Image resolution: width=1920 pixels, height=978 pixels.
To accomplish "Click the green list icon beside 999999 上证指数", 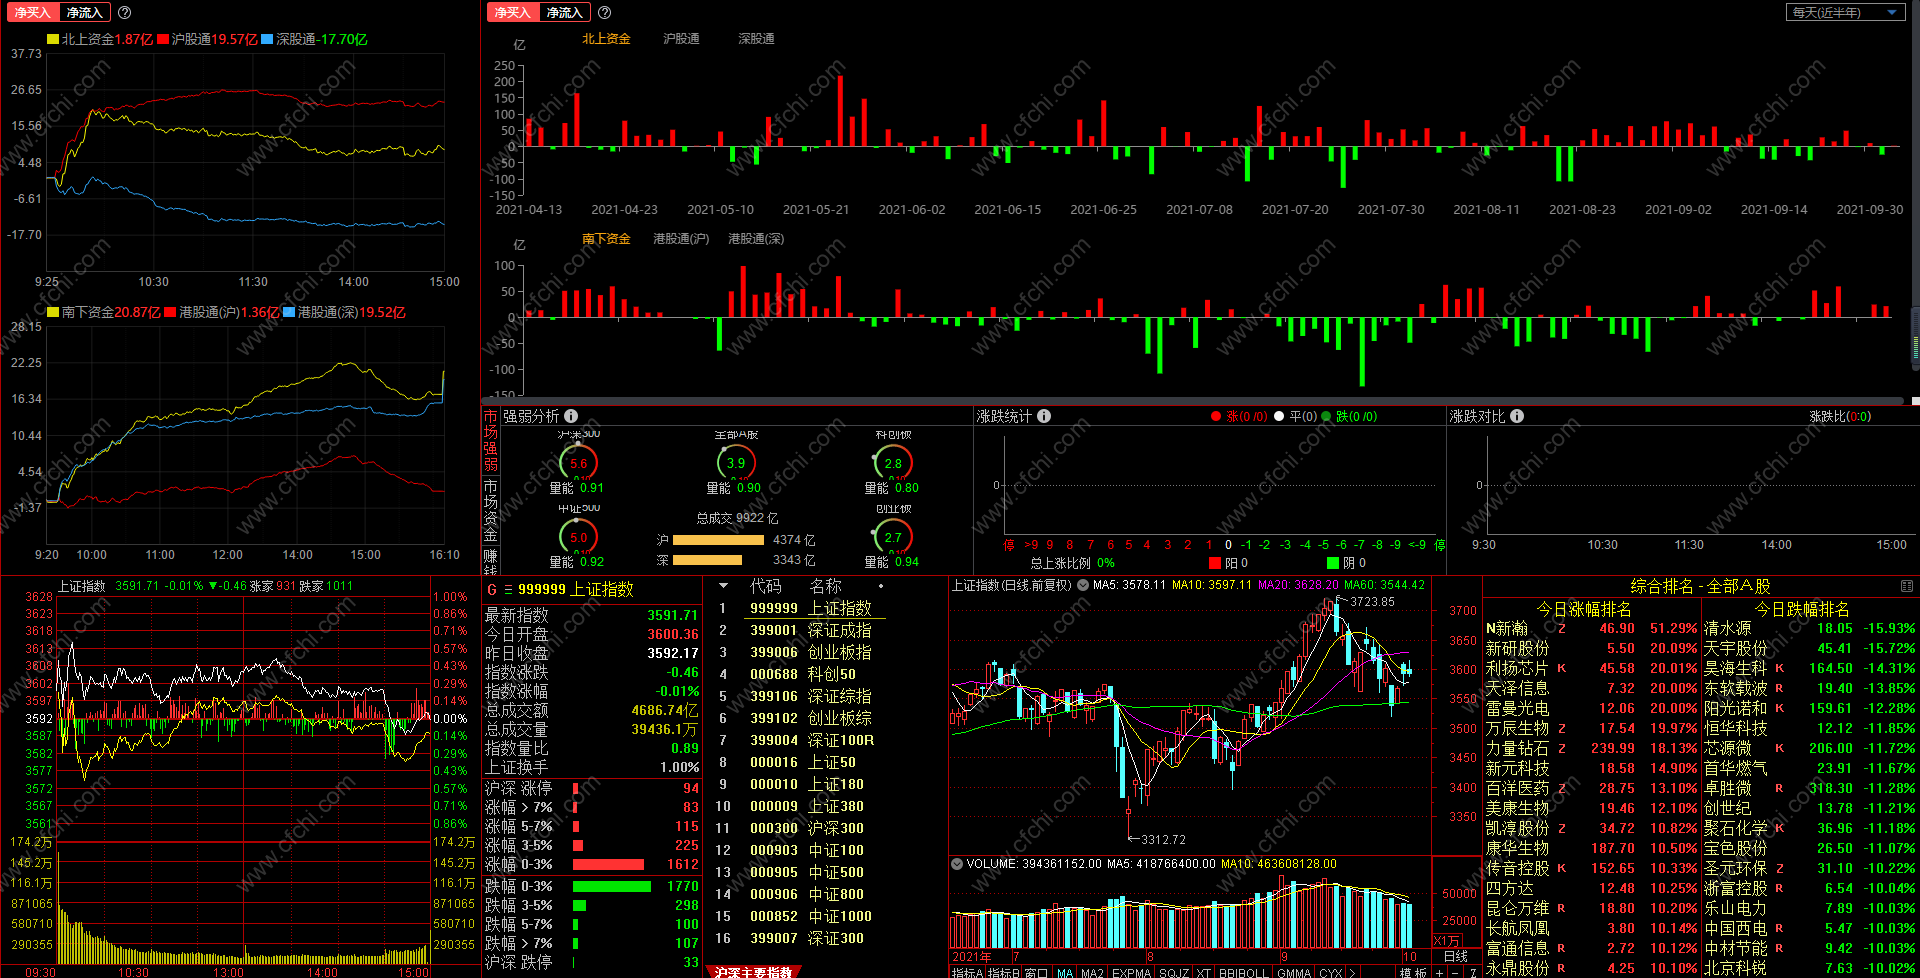I will point(508,590).
